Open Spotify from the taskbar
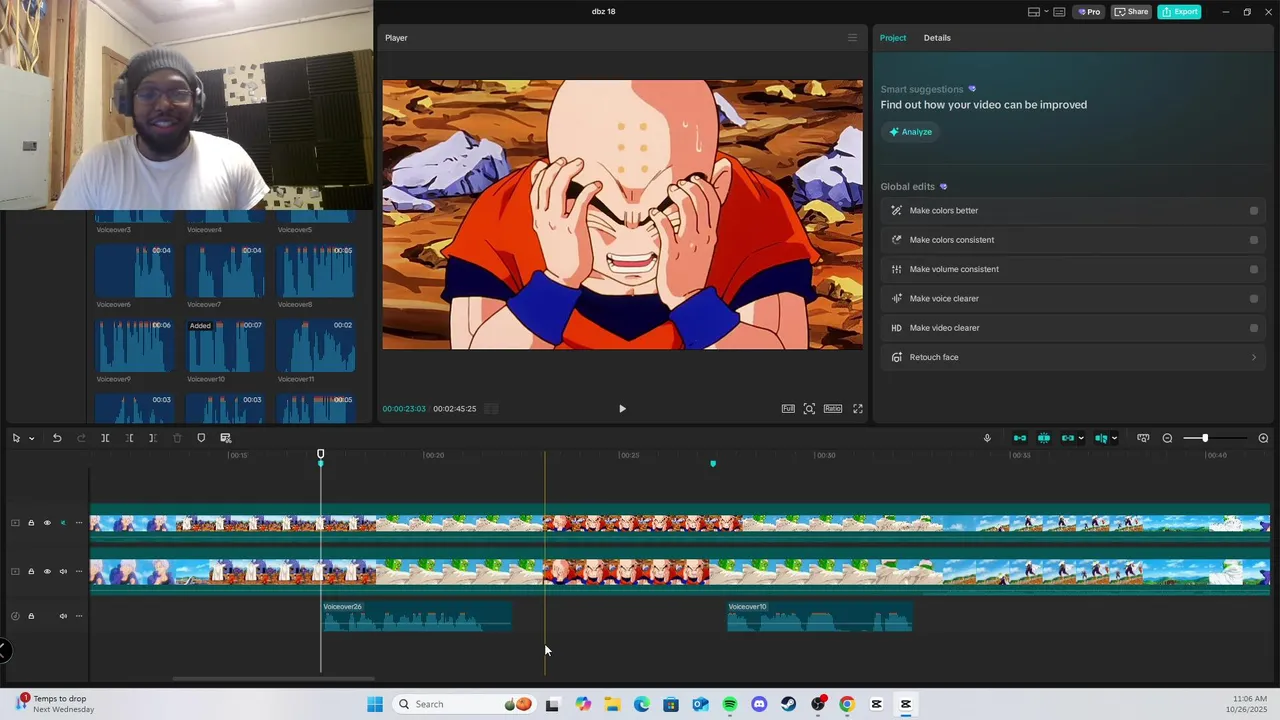 point(730,704)
